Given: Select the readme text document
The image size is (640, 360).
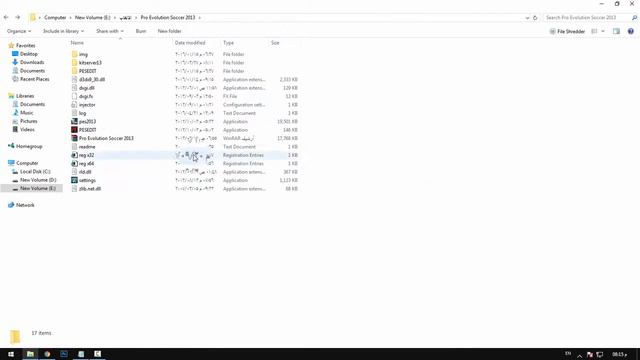Looking at the screenshot, I should click(83, 147).
